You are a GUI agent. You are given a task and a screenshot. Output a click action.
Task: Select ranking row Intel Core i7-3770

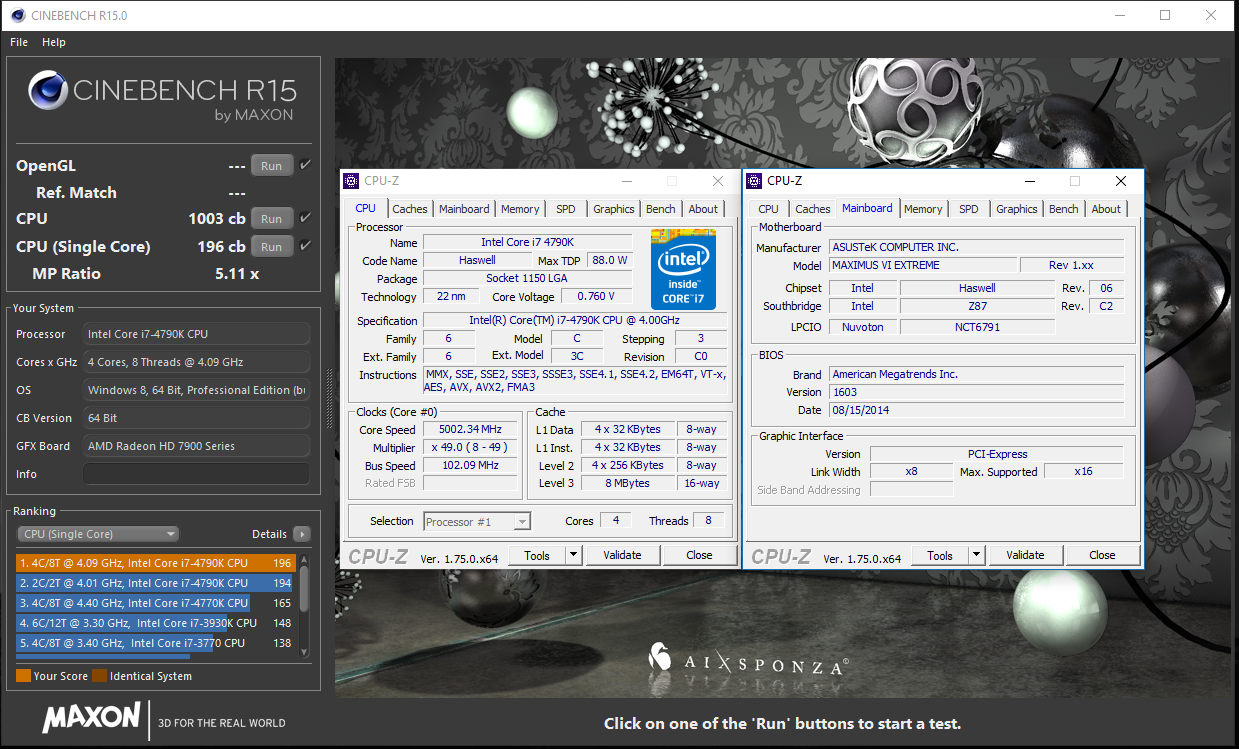point(155,643)
